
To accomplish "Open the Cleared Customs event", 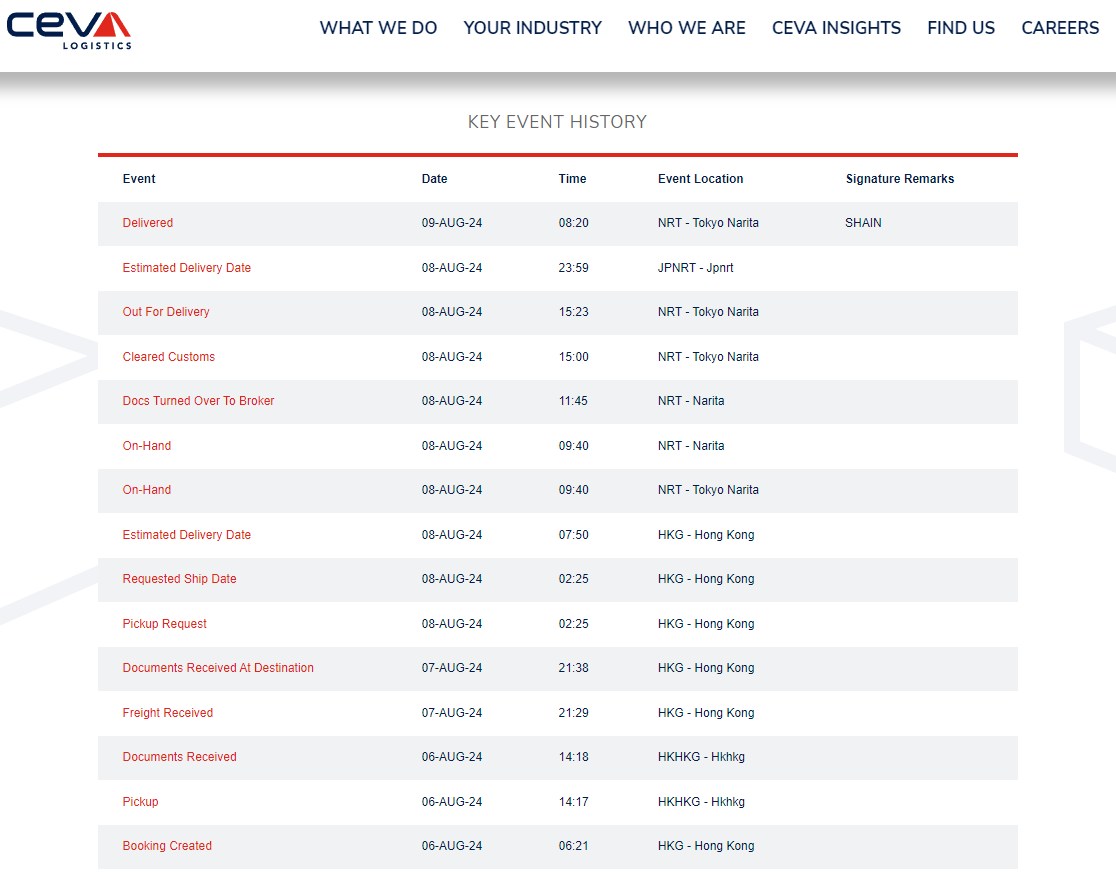I will click(169, 356).
